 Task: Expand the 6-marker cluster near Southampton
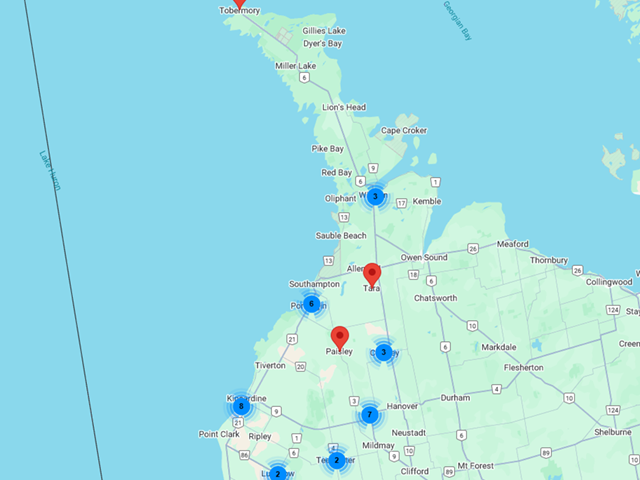(311, 304)
